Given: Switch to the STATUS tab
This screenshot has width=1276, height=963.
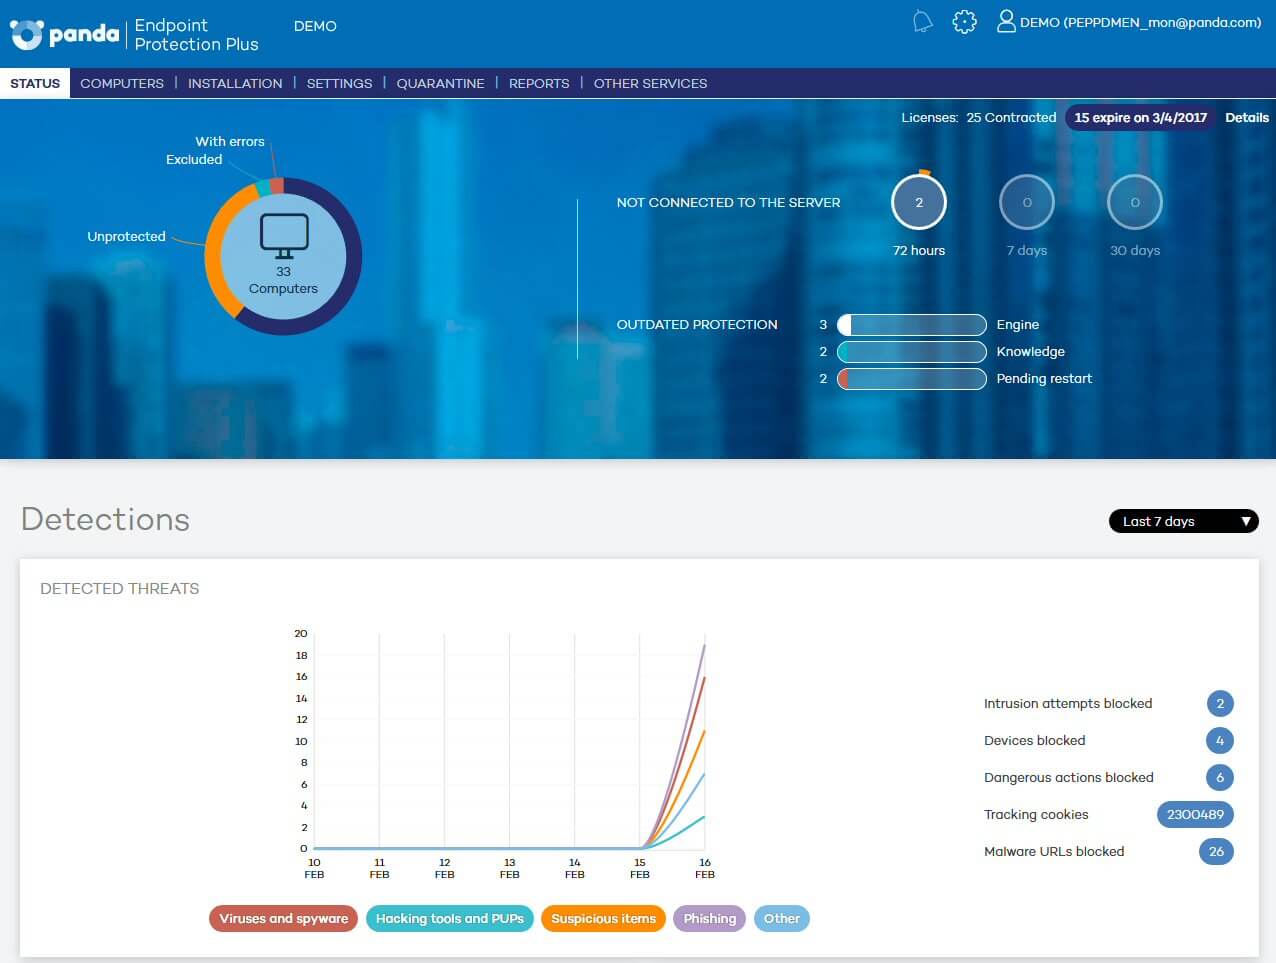Looking at the screenshot, I should [35, 83].
